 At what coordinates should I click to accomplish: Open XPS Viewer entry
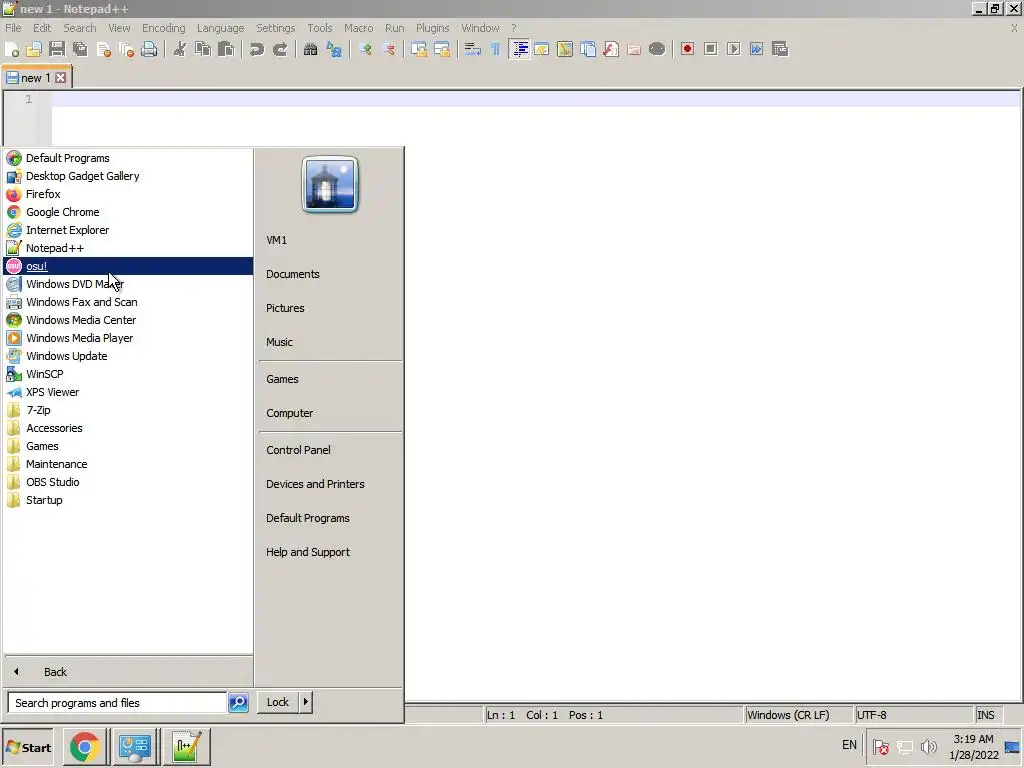tap(128, 392)
